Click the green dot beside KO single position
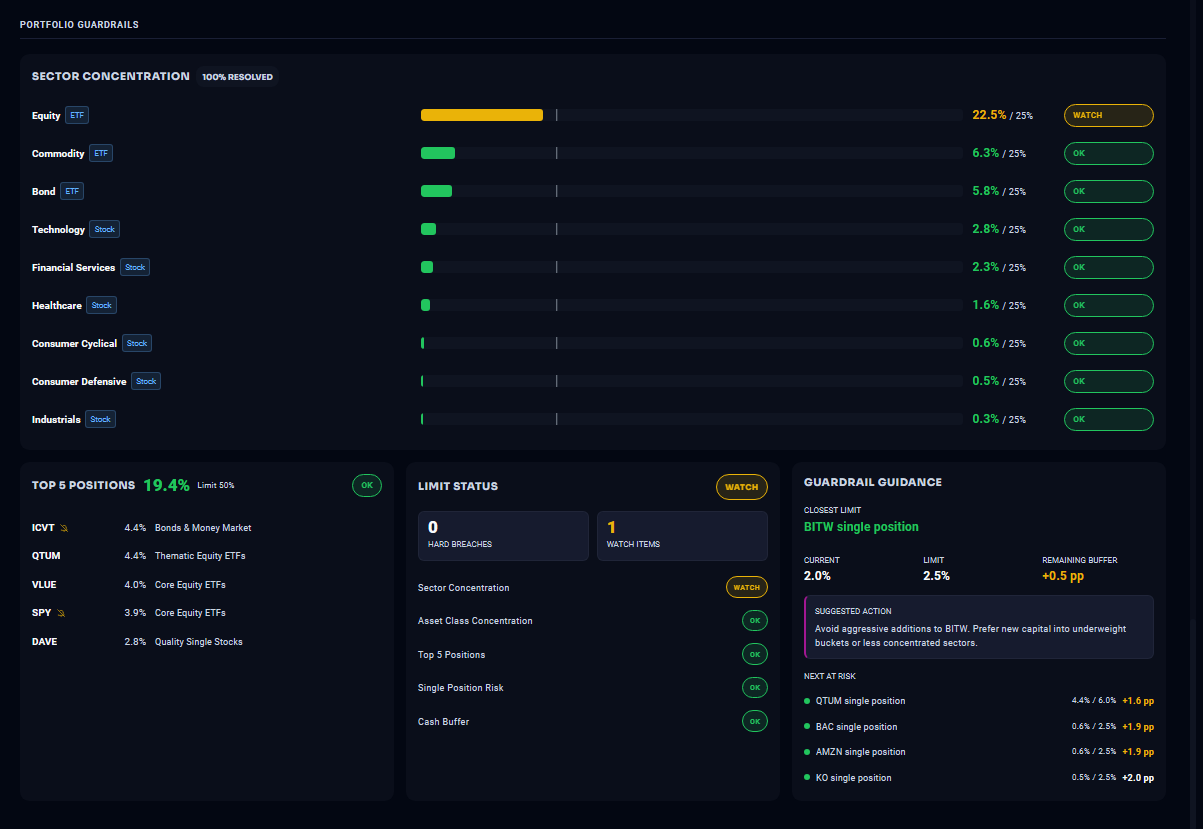Screen dimensions: 1203x829 click(807, 778)
